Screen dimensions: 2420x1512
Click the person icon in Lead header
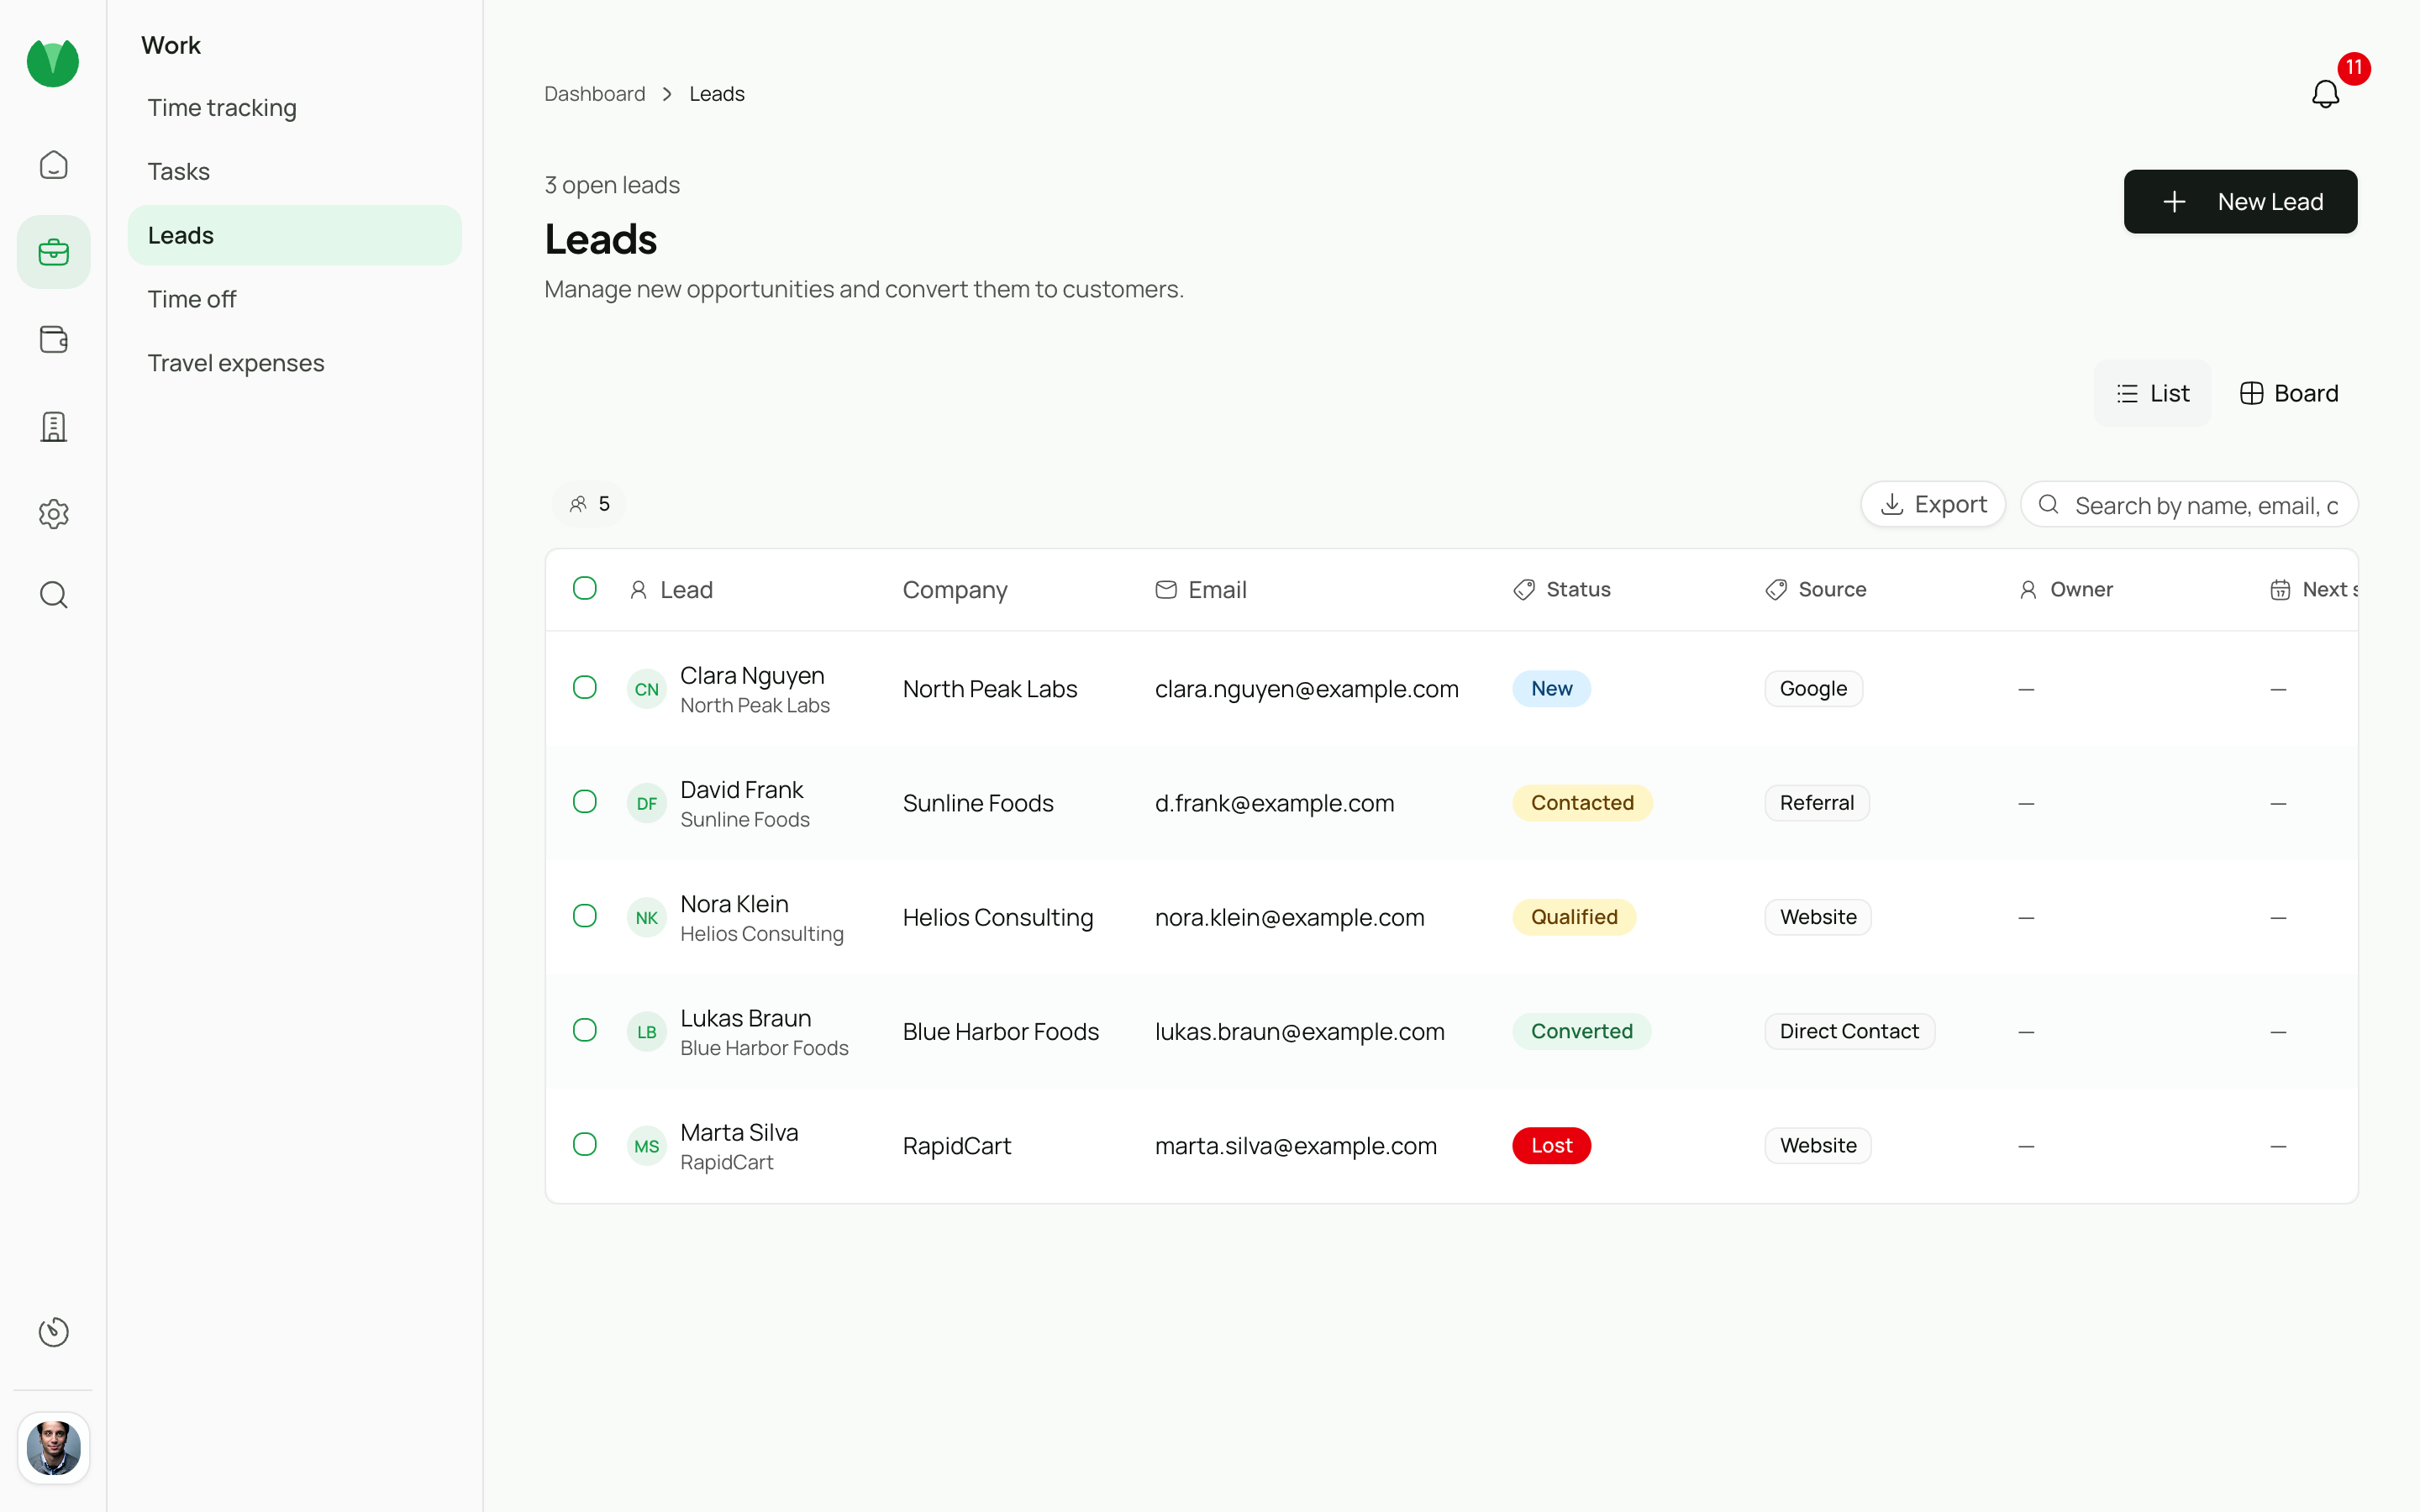tap(638, 590)
